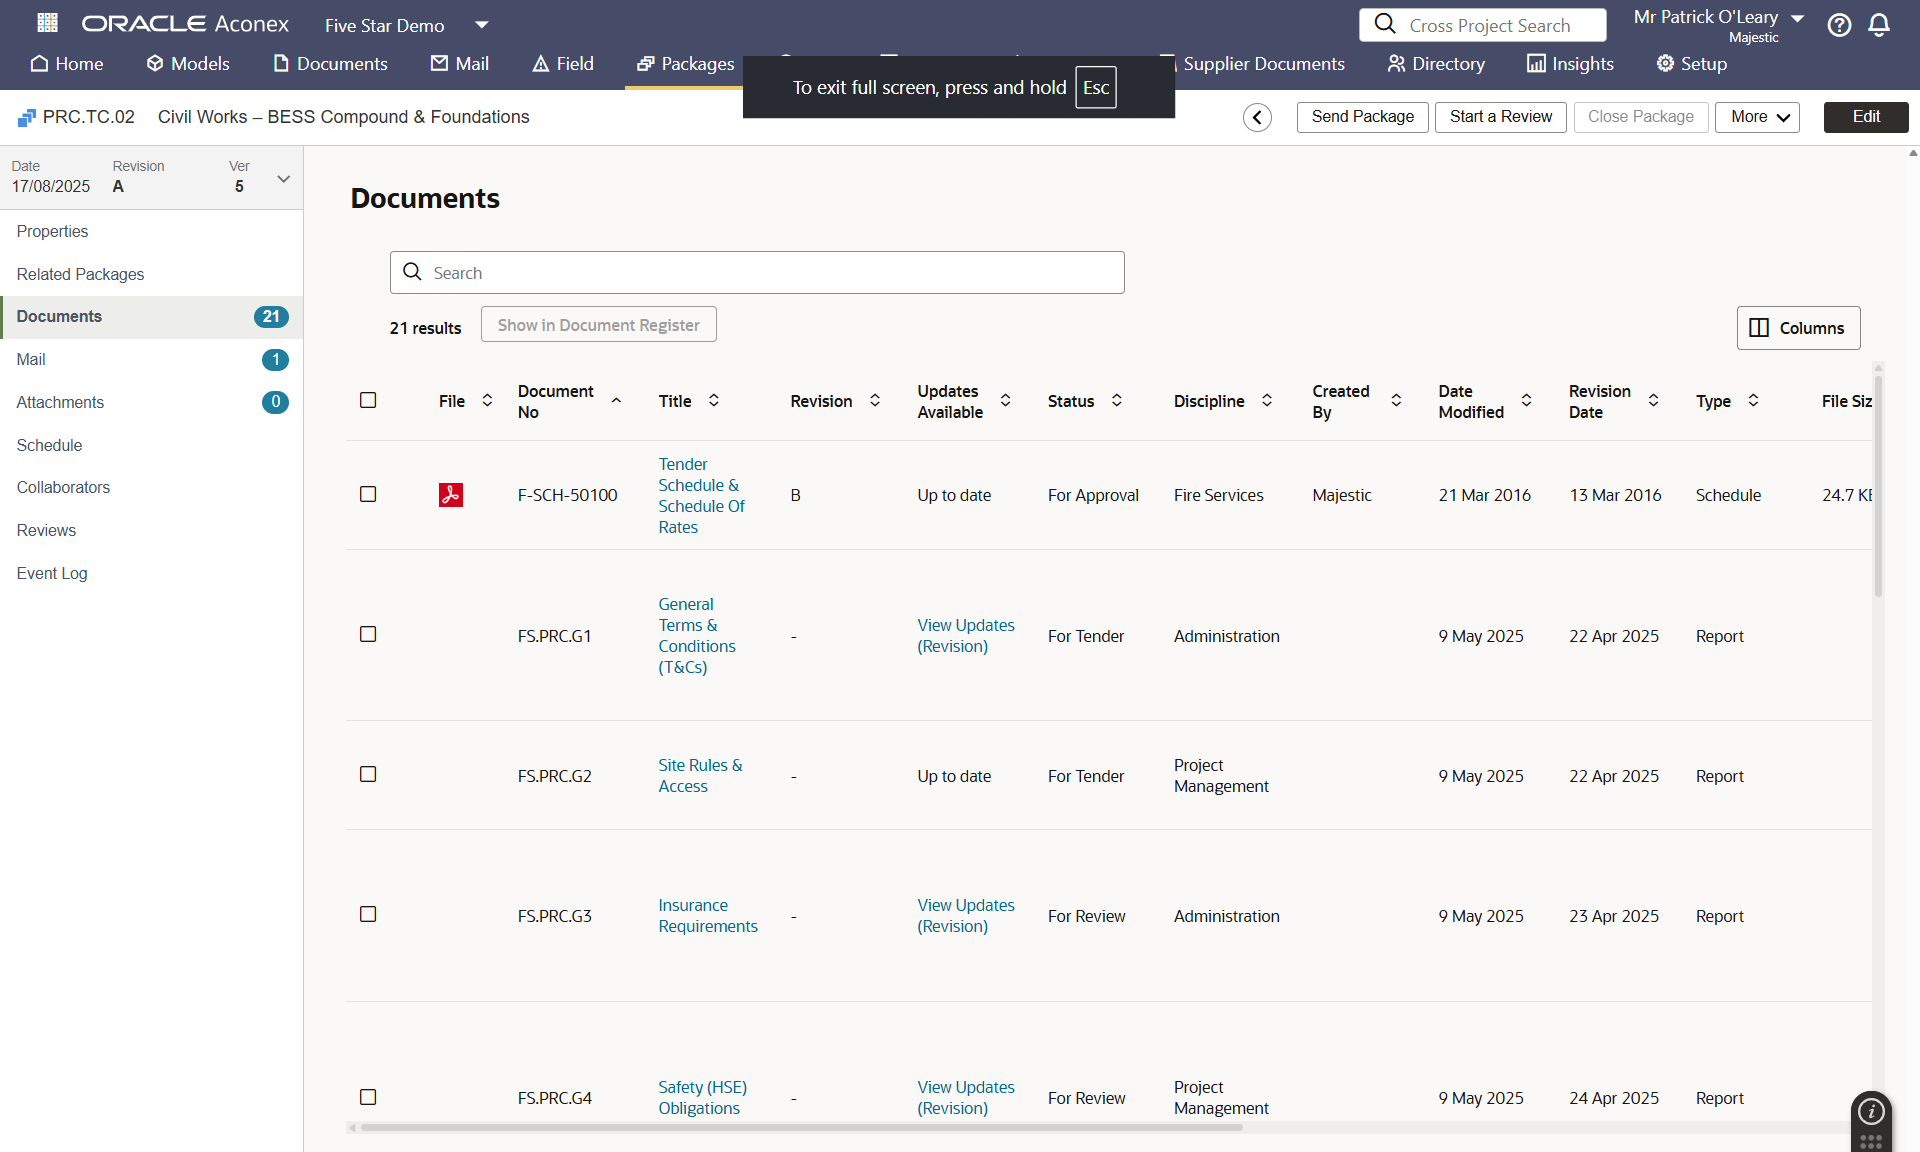Image resolution: width=1920 pixels, height=1152 pixels.
Task: Sort by the Status column arrows
Action: pyautogui.click(x=1117, y=400)
